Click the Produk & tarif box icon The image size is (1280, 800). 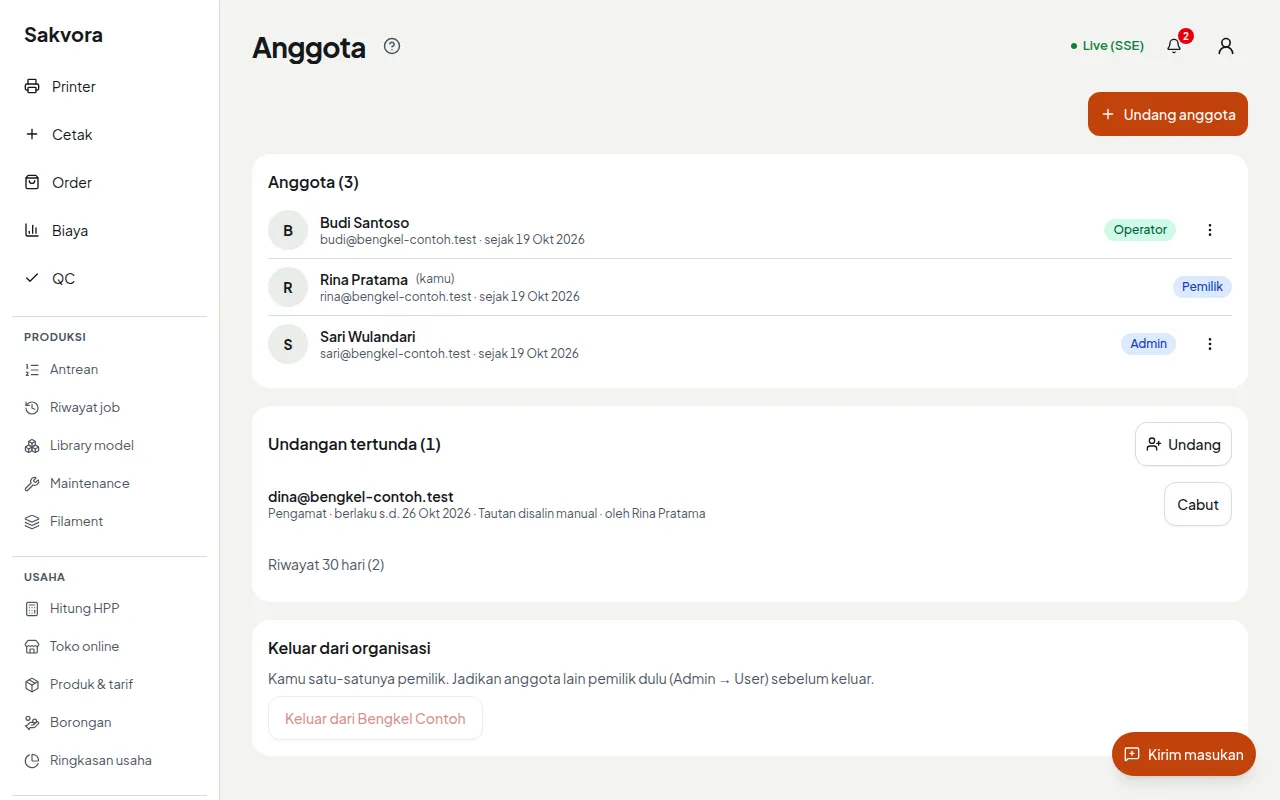[x=32, y=685]
